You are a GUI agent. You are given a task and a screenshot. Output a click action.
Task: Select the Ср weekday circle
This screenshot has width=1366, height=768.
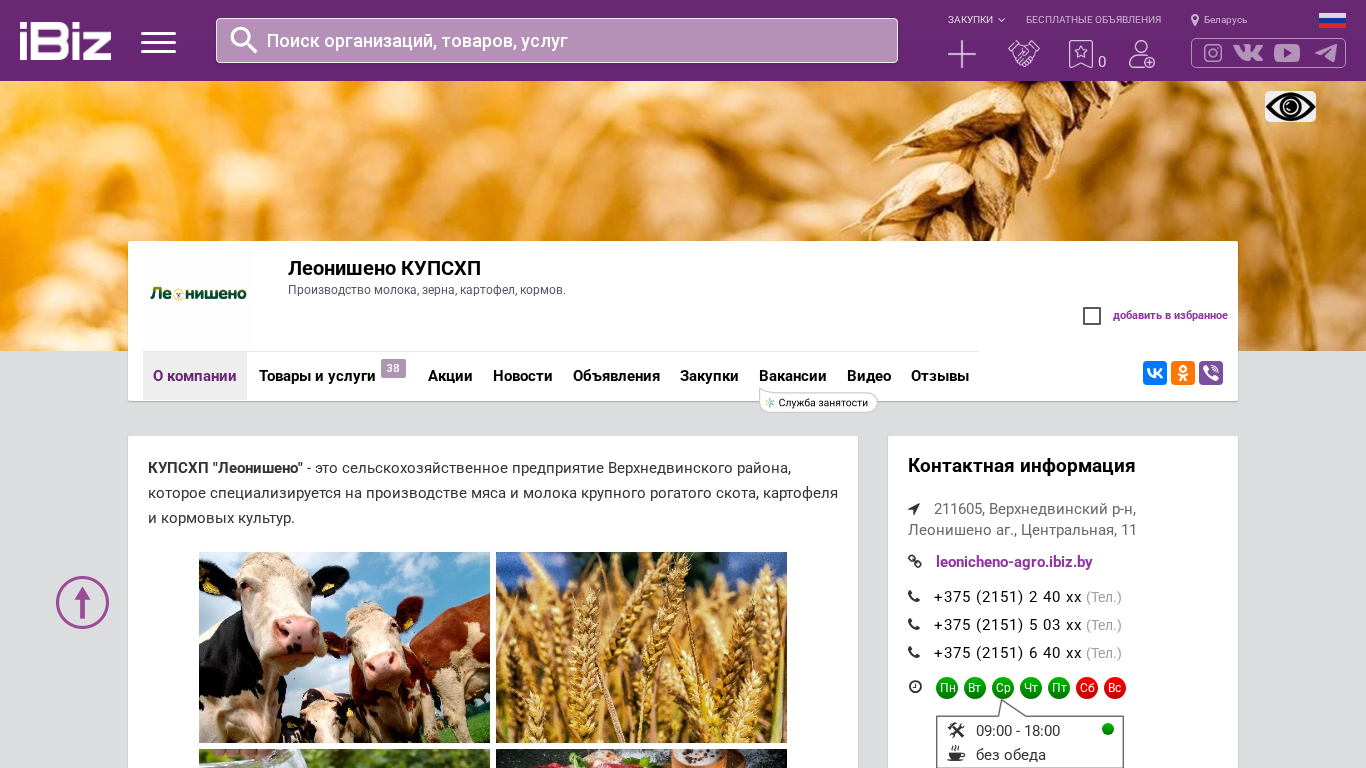[1003, 688]
